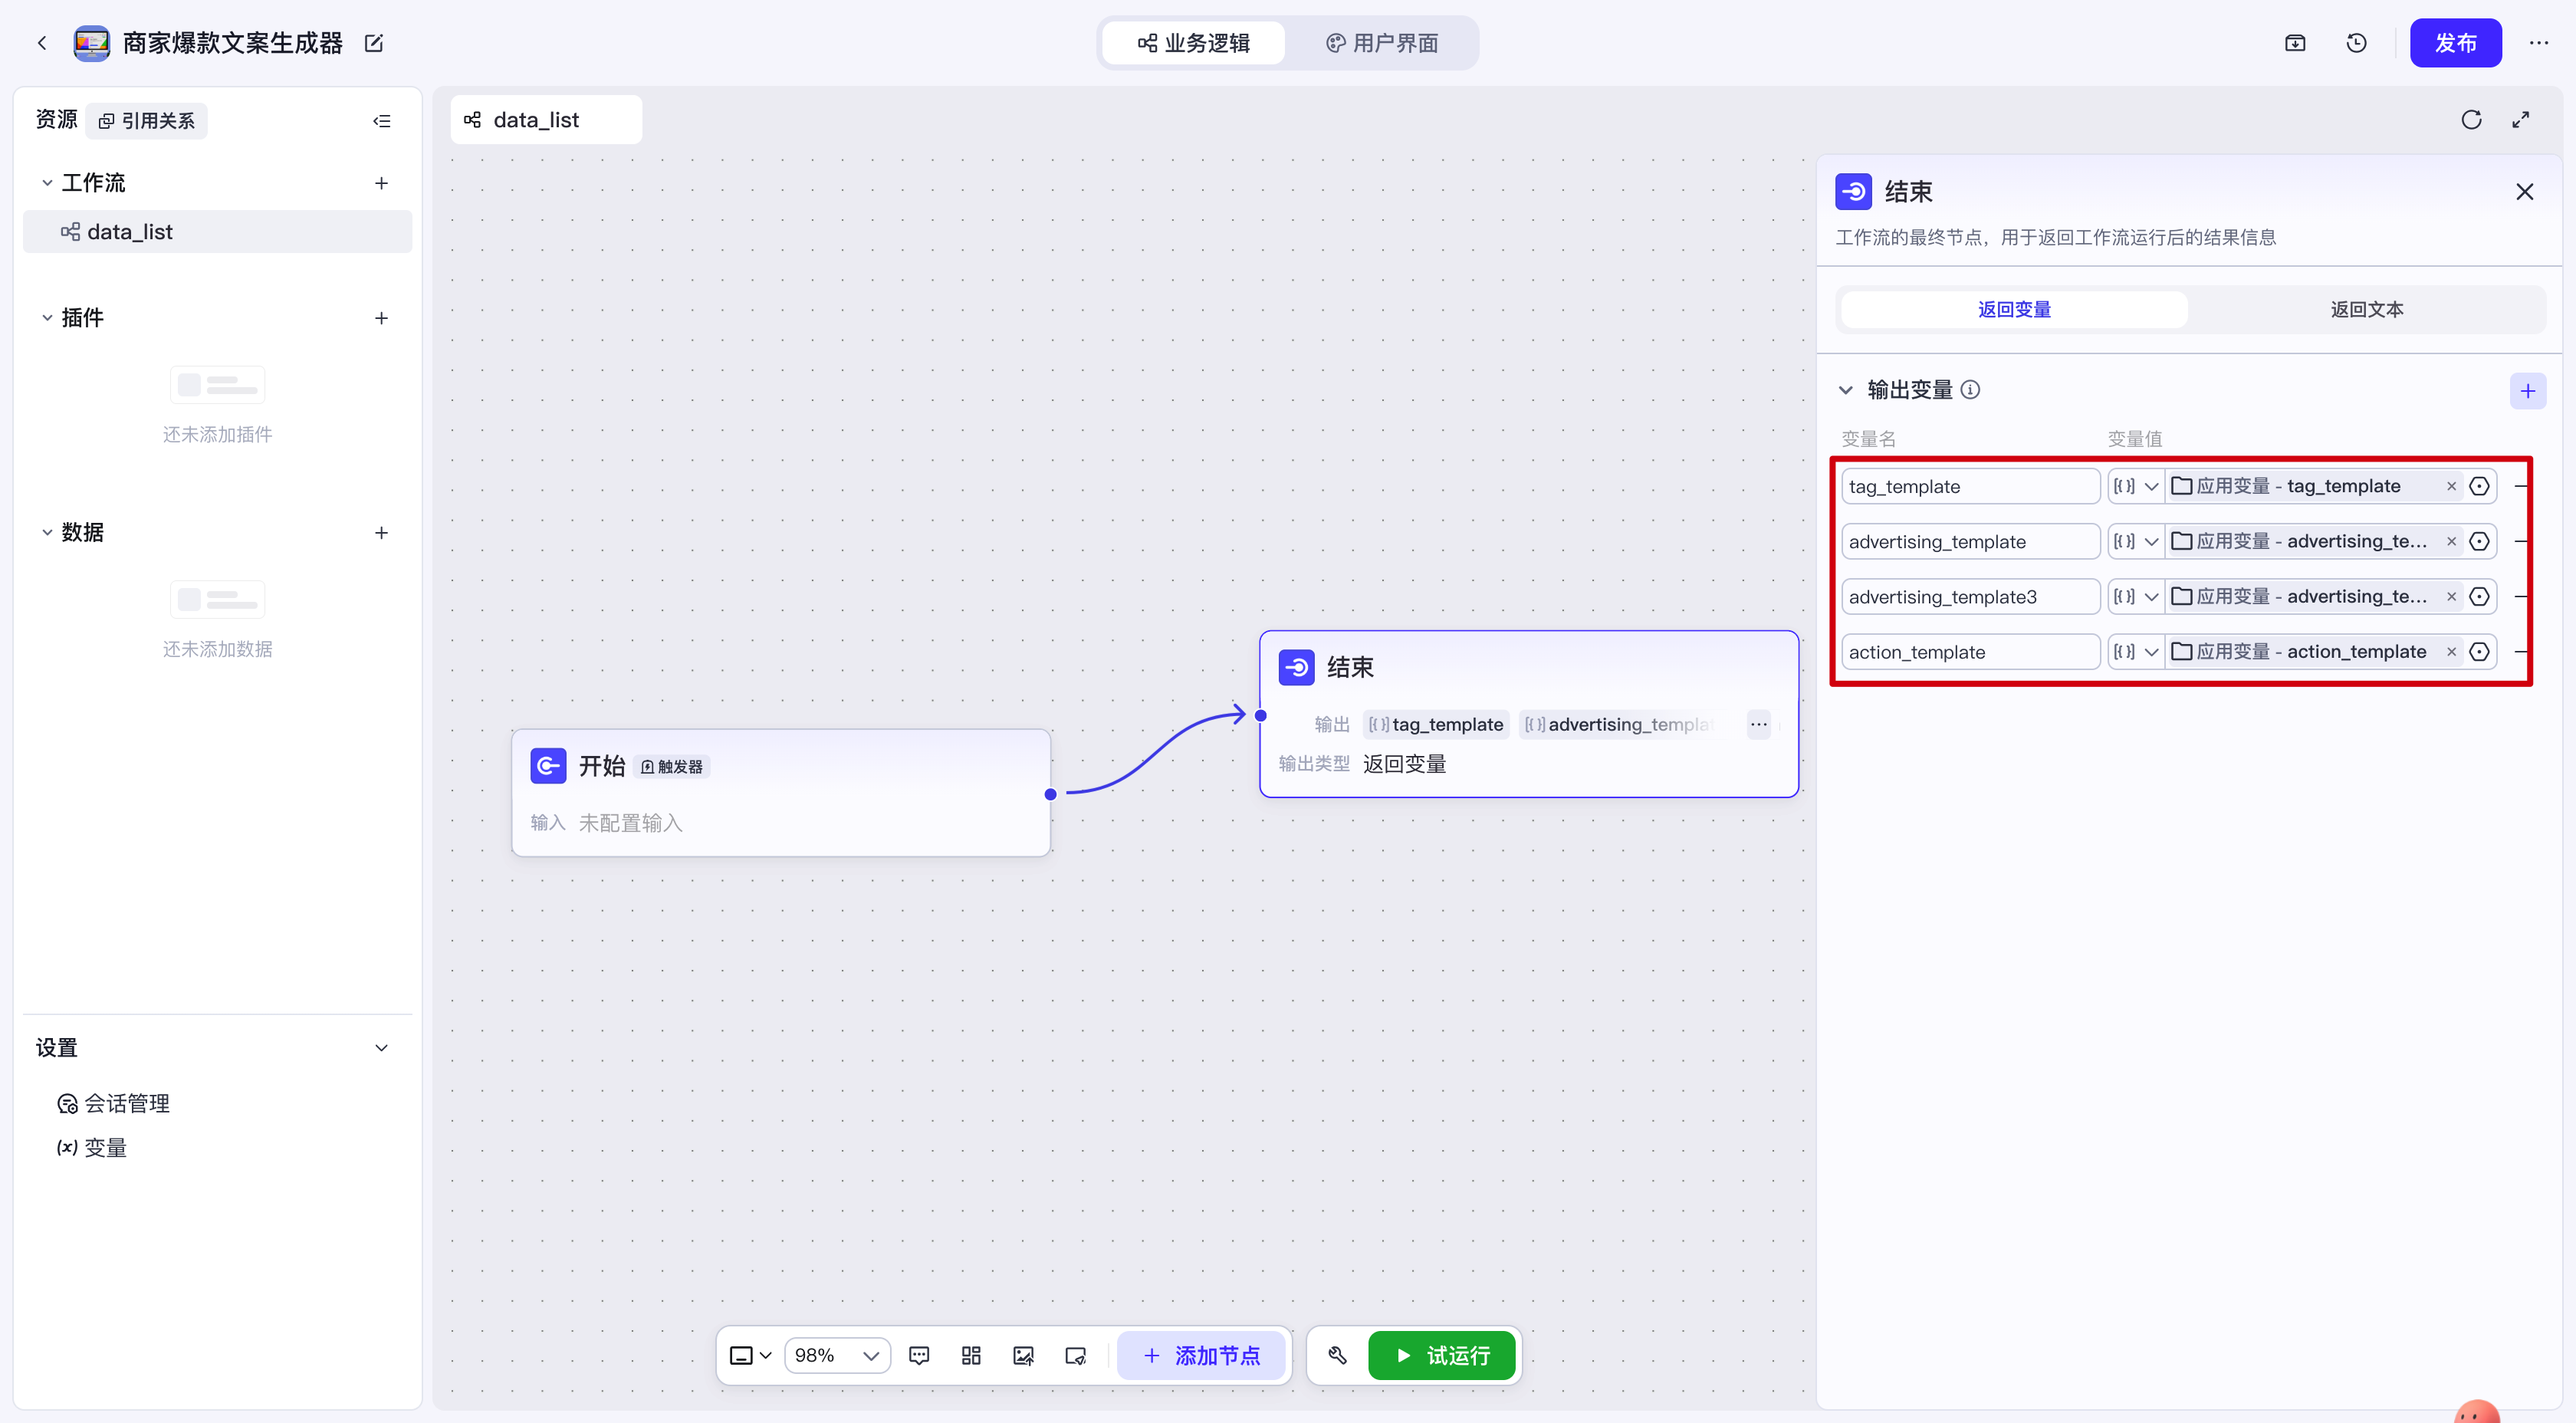The height and width of the screenshot is (1423, 2576).
Task: Click the refresh canvas icon
Action: click(x=2471, y=120)
